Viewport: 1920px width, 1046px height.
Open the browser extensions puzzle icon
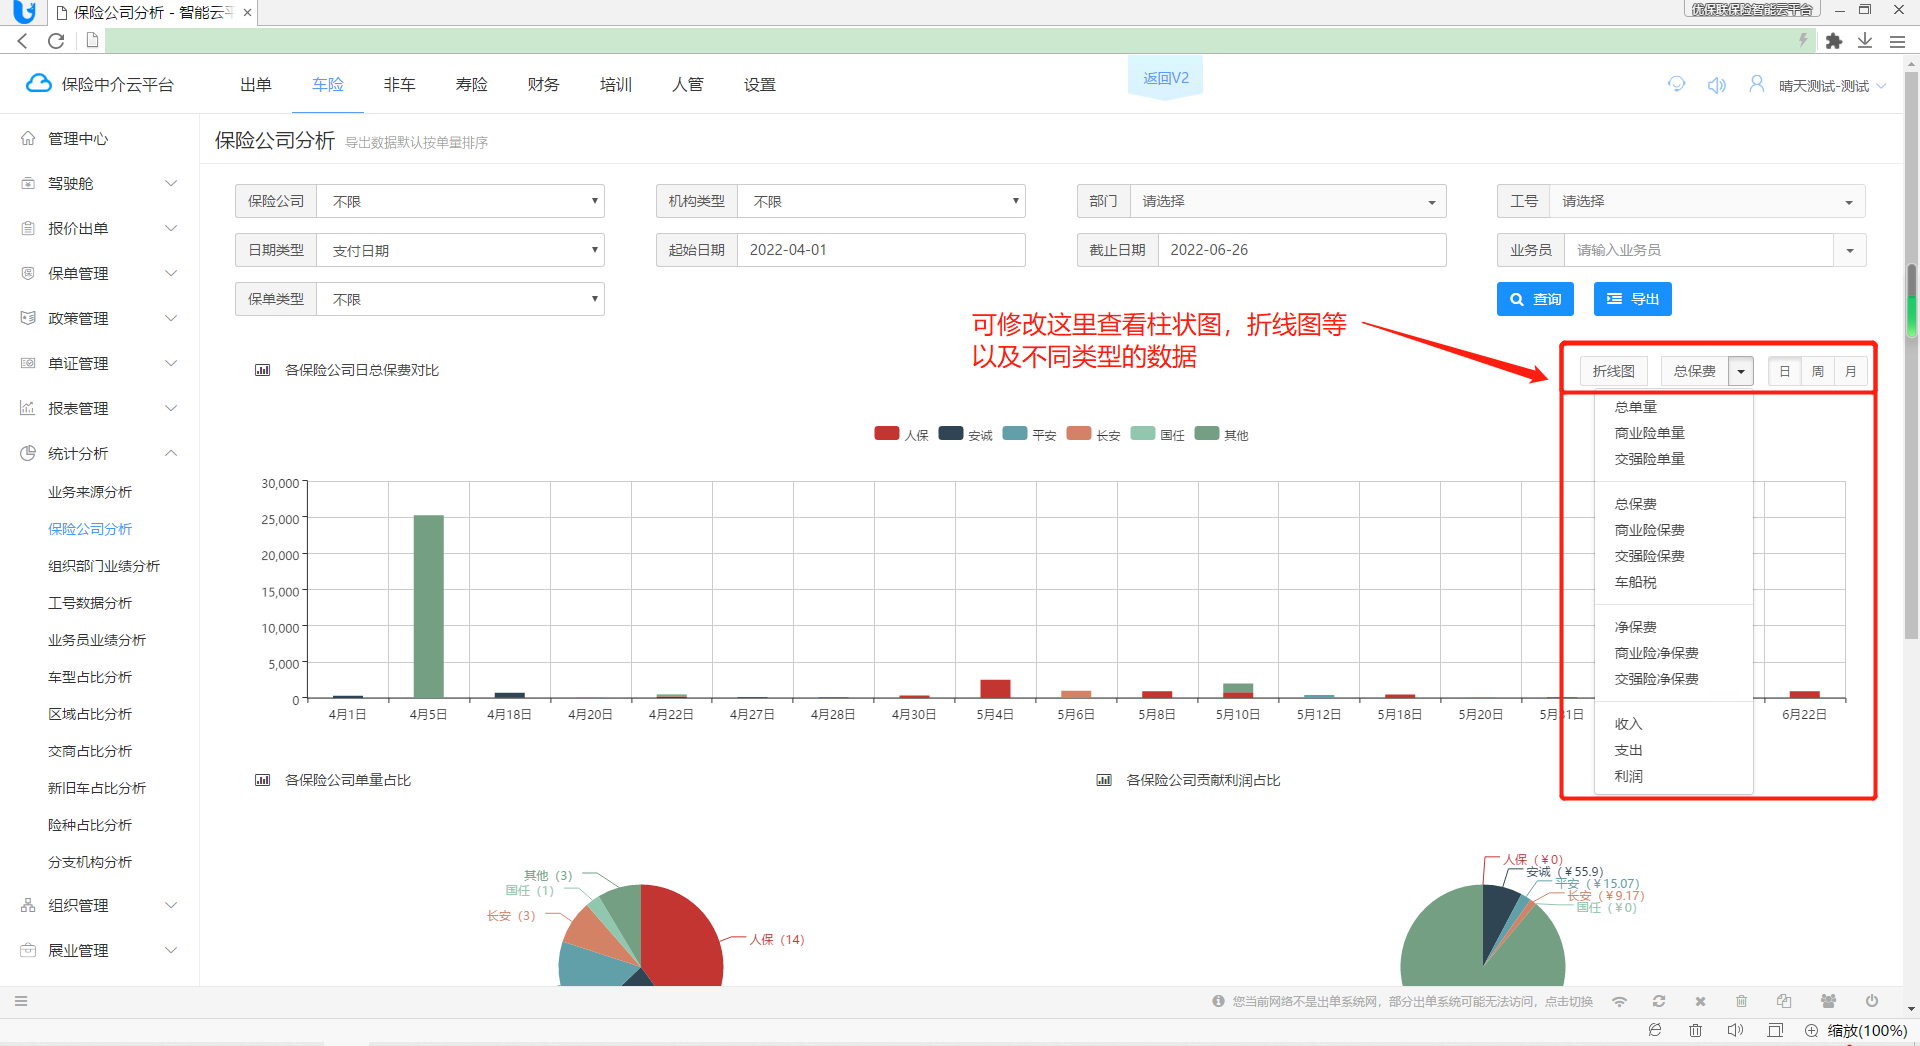point(1833,41)
